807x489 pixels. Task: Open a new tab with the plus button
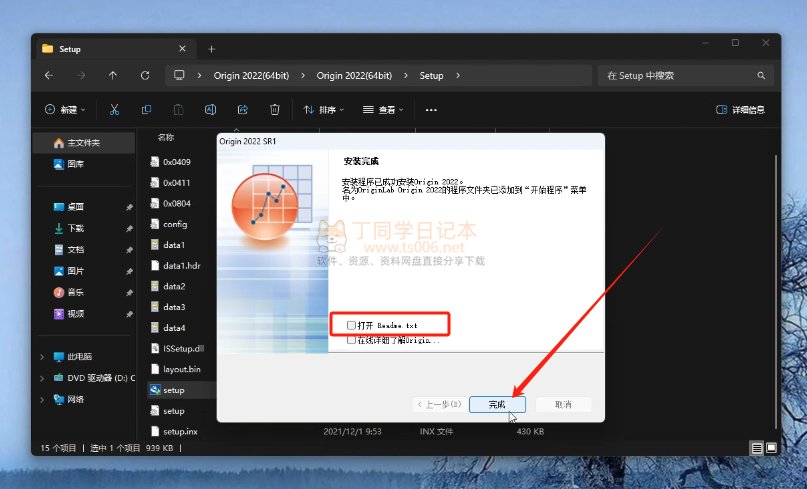[x=211, y=49]
